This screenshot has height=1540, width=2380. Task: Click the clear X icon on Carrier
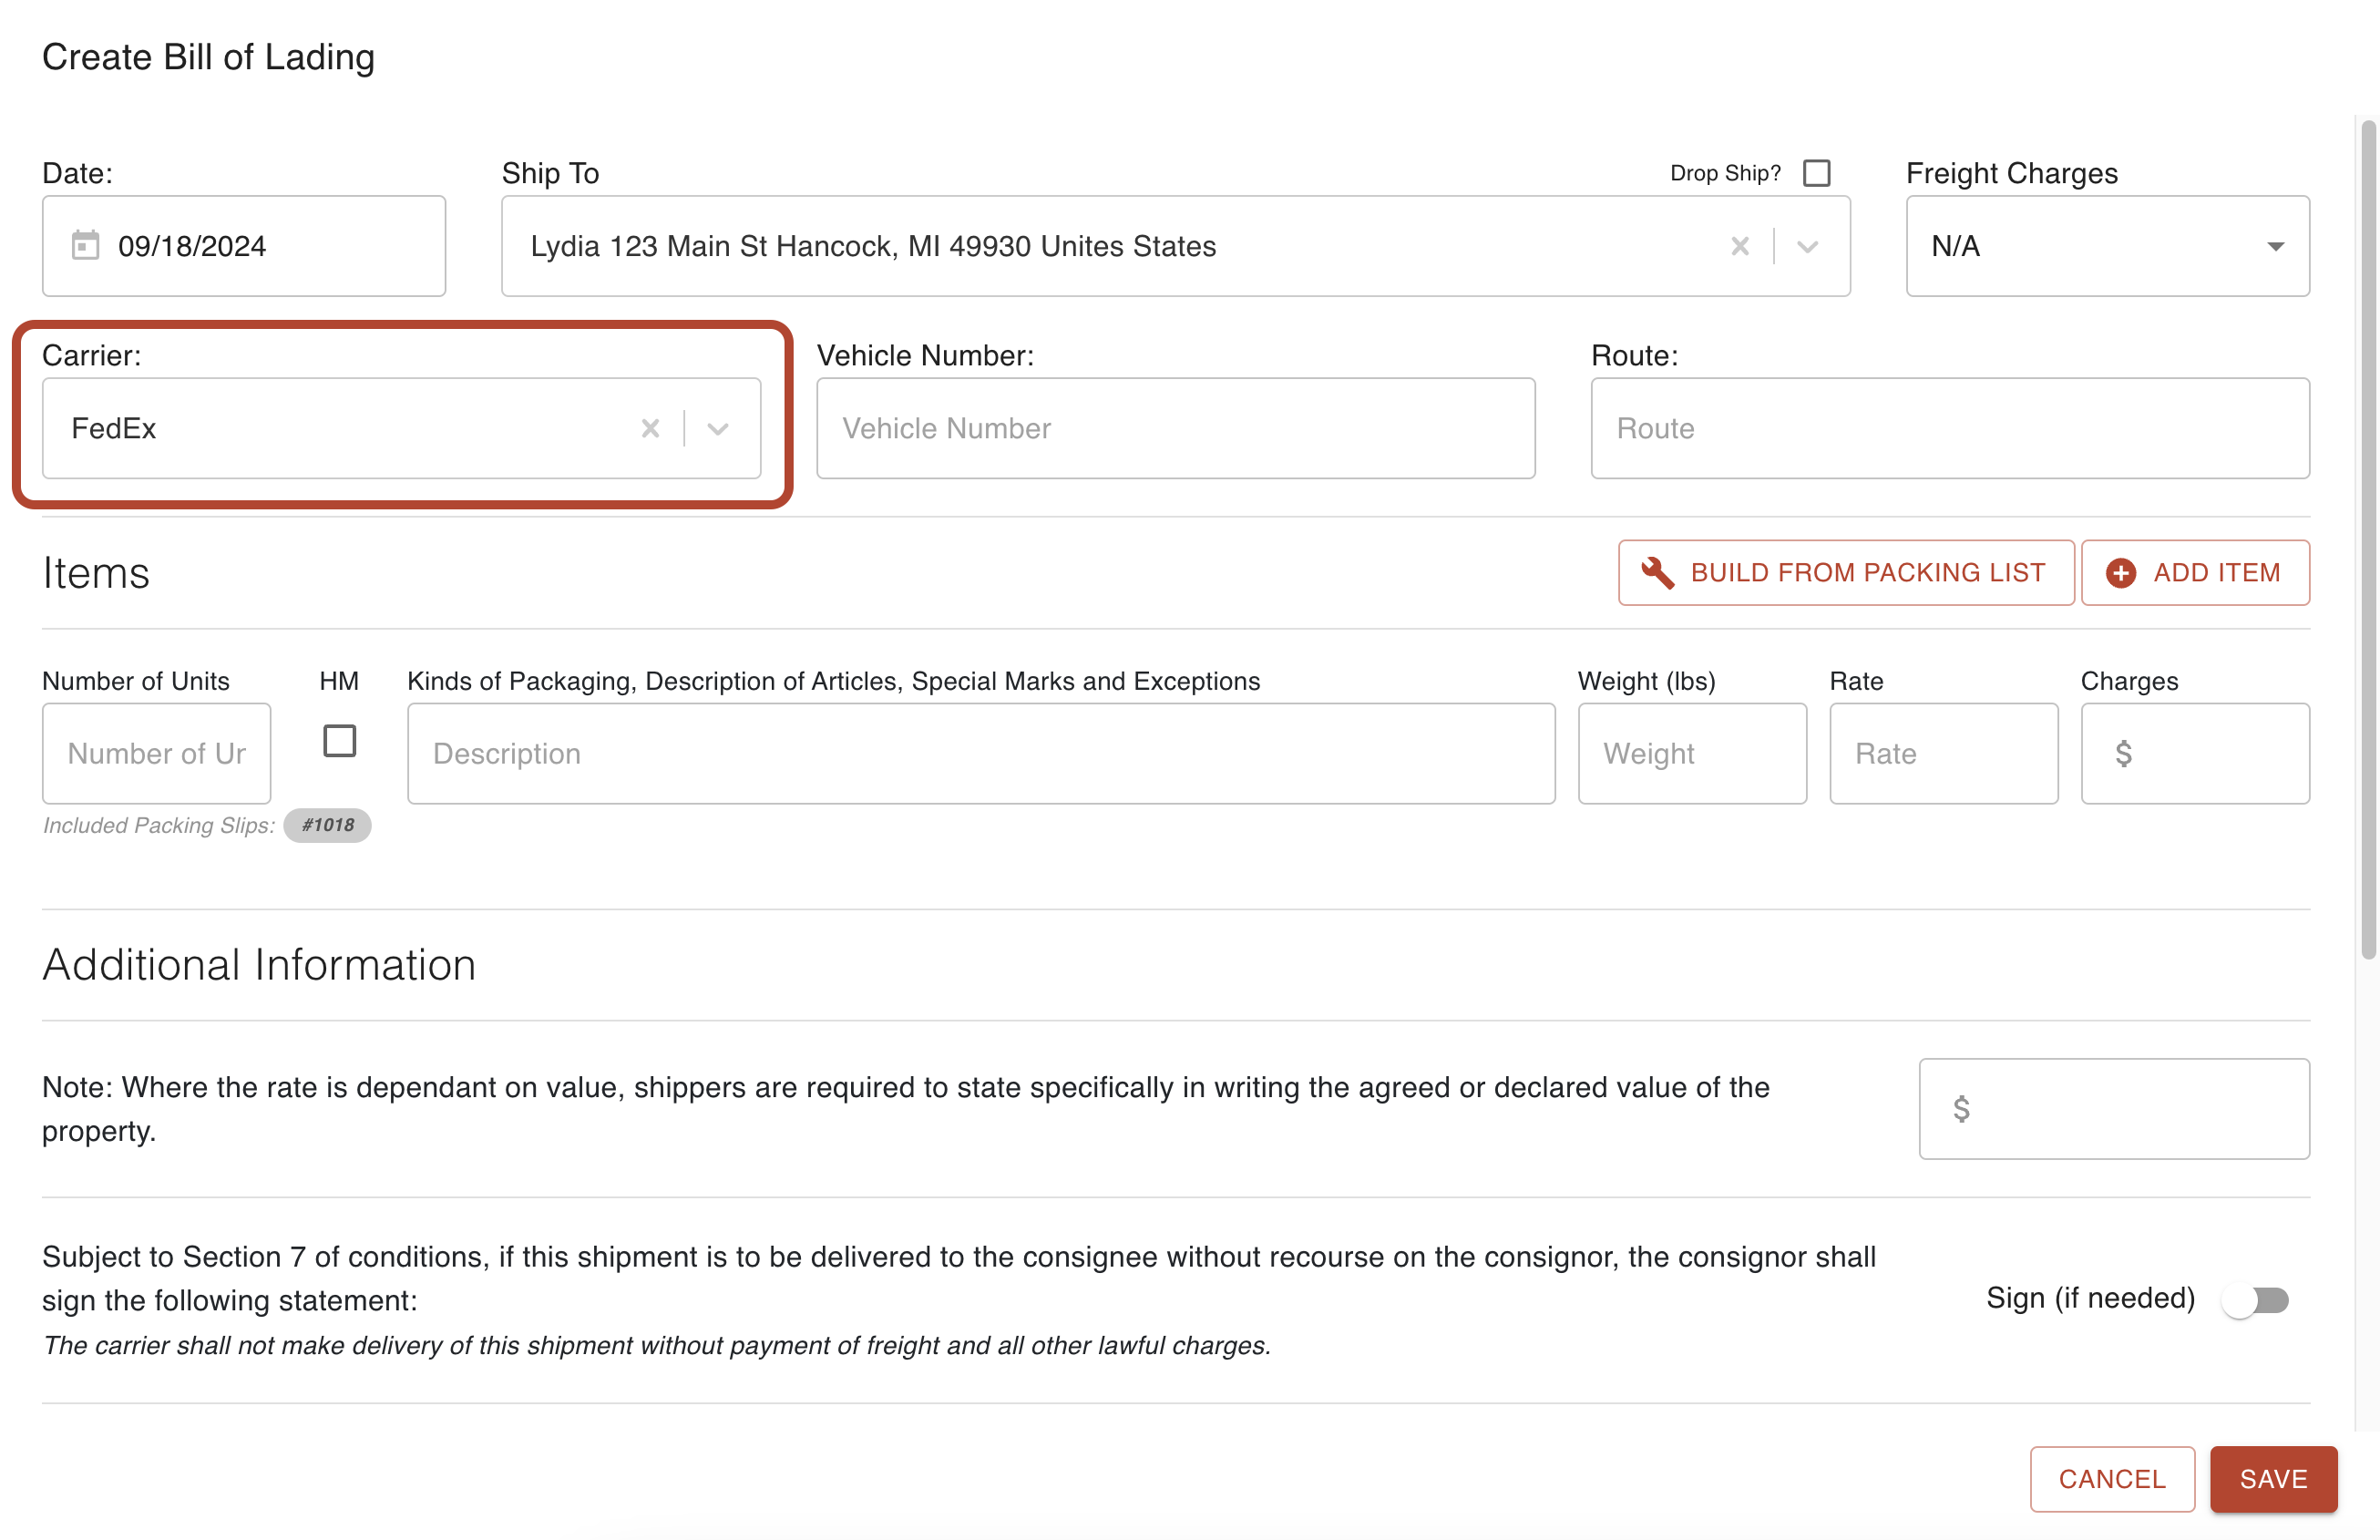click(x=651, y=428)
